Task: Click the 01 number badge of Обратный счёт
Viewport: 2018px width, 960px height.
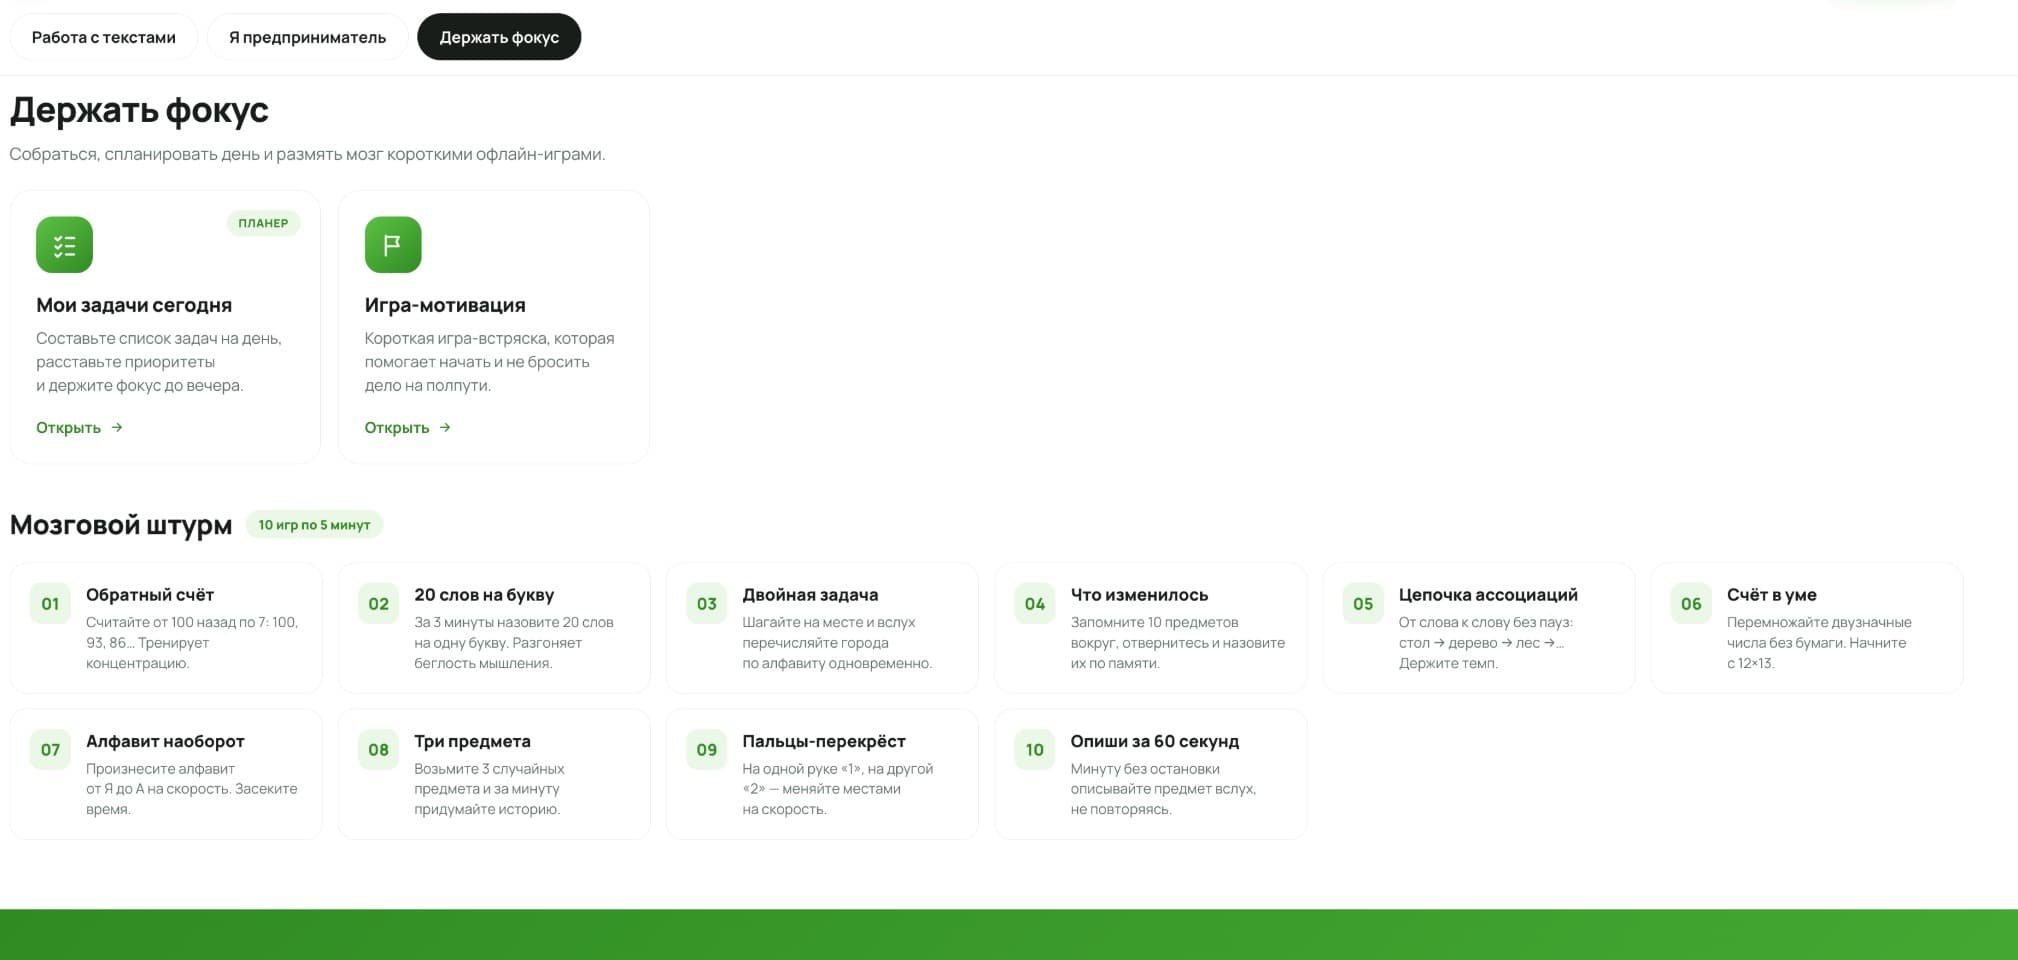Action: click(x=50, y=604)
